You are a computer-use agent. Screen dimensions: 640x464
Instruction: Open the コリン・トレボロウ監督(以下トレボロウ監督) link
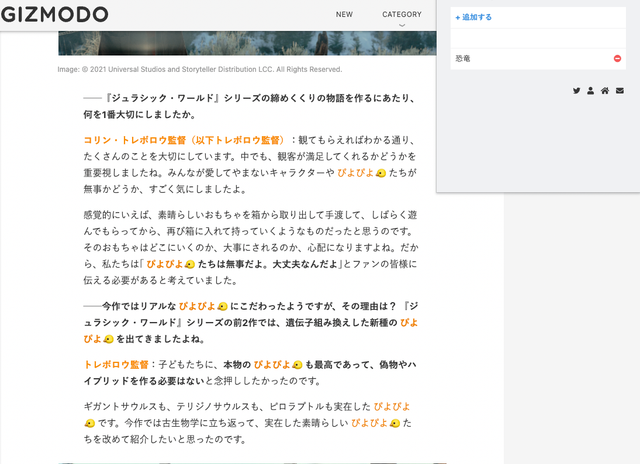[184, 140]
